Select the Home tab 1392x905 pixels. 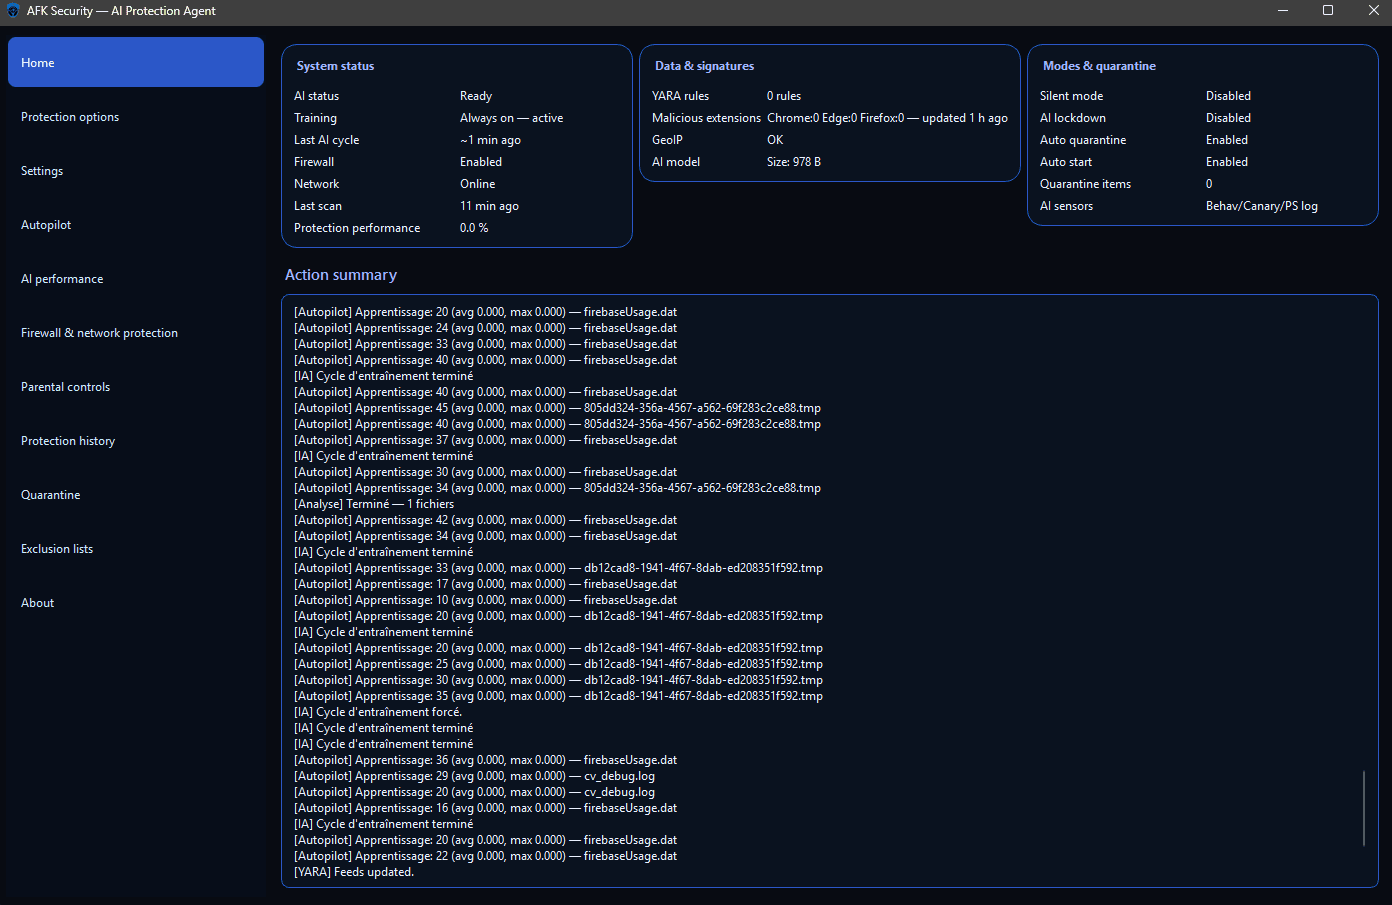point(37,62)
